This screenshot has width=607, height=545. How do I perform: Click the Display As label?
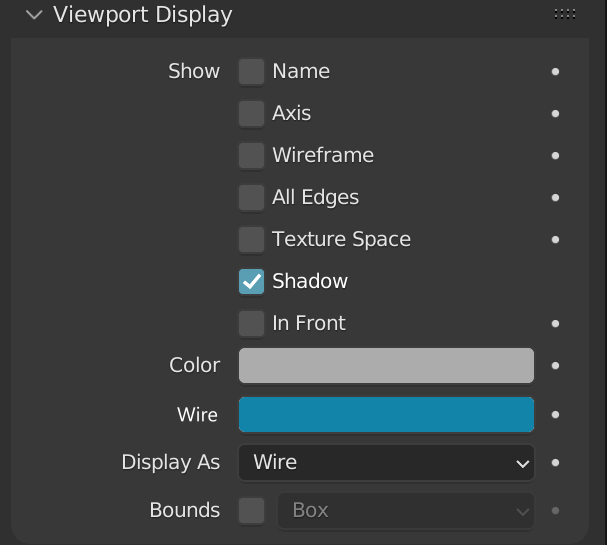(x=171, y=462)
